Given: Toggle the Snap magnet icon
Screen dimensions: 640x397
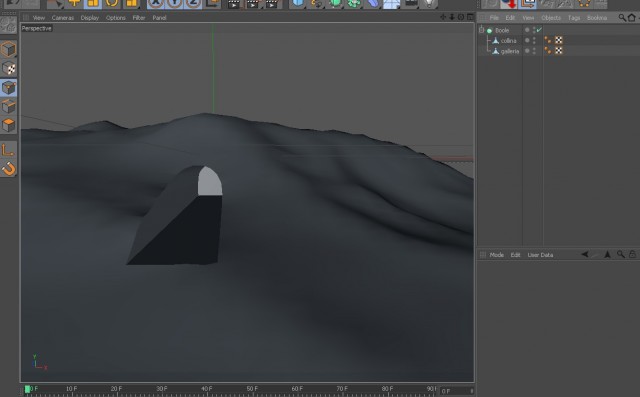Looking at the screenshot, I should pyautogui.click(x=9, y=169).
